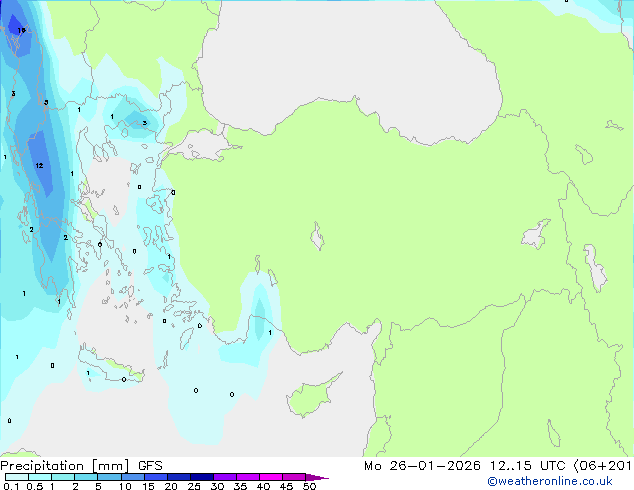This screenshot has height=490, width=634.
Task: Click the weatheronline.co.uk copyright link
Action: coord(550,481)
